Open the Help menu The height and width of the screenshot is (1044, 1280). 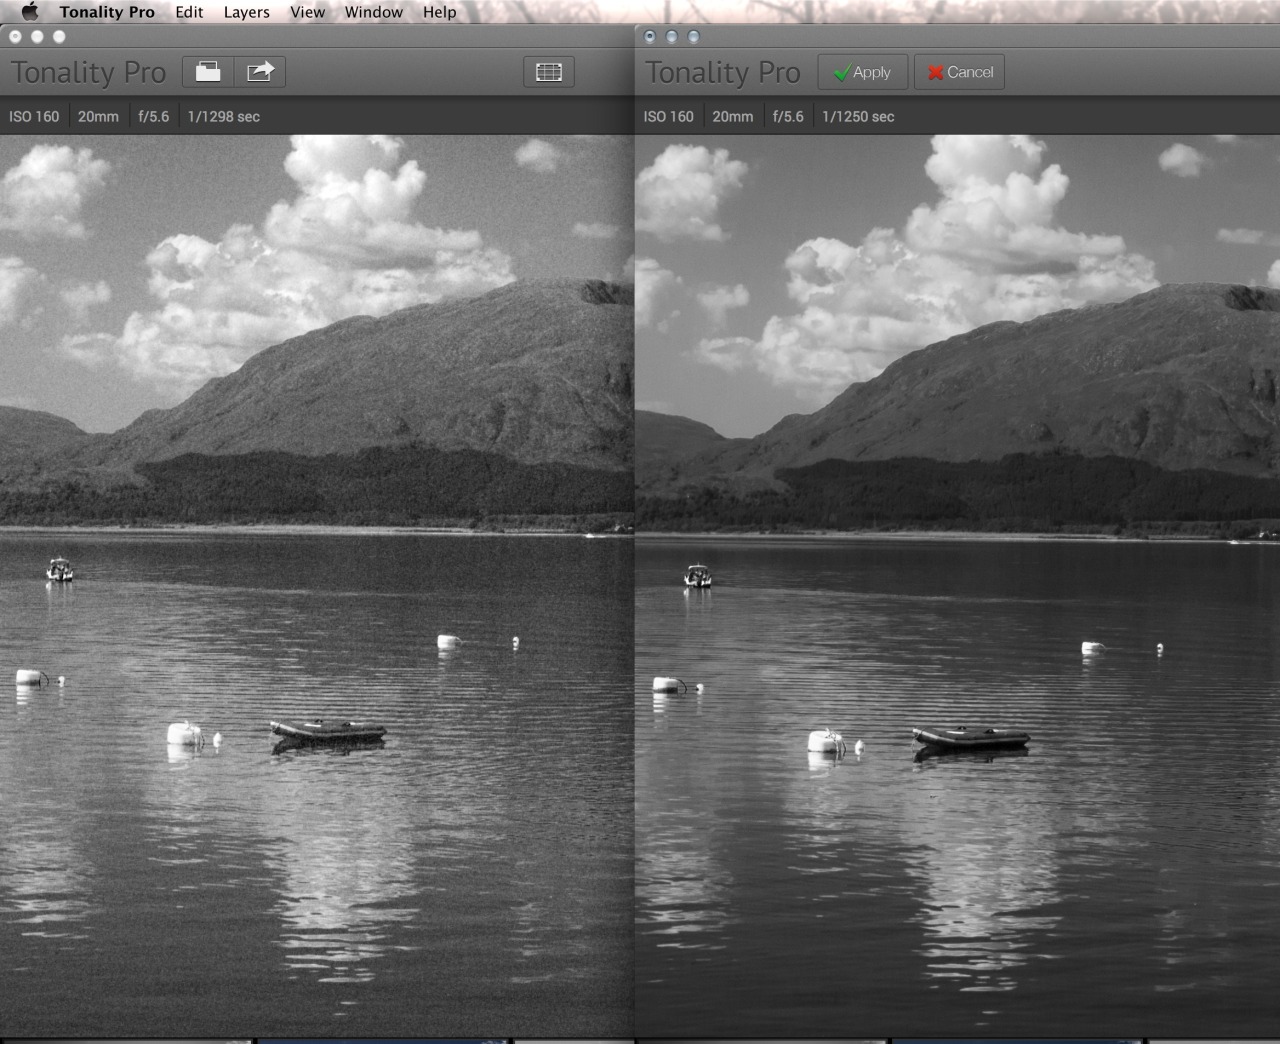click(439, 12)
